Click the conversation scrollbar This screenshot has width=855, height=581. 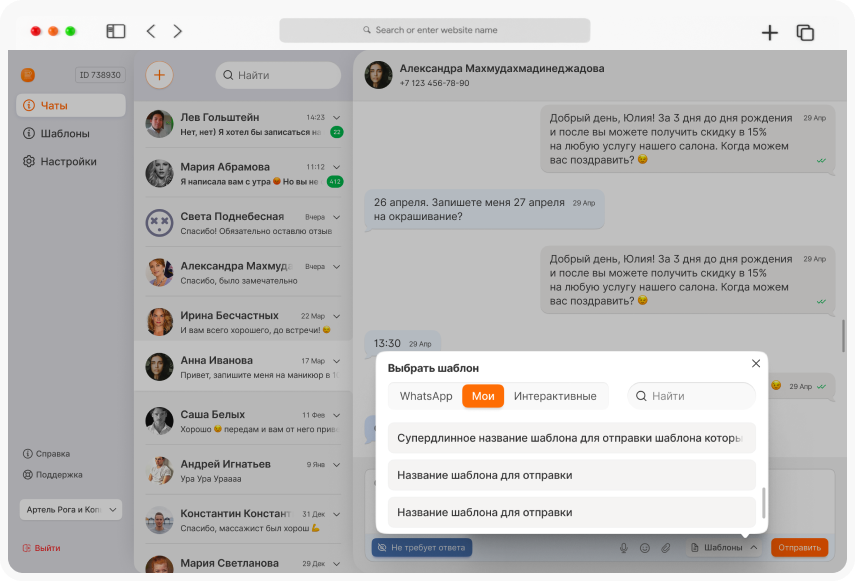click(843, 336)
